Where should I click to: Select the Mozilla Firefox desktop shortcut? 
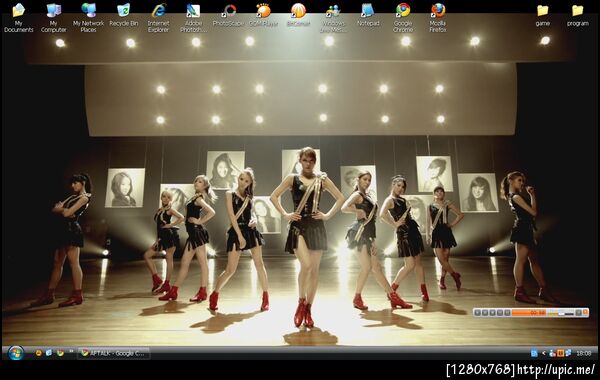coord(438,17)
